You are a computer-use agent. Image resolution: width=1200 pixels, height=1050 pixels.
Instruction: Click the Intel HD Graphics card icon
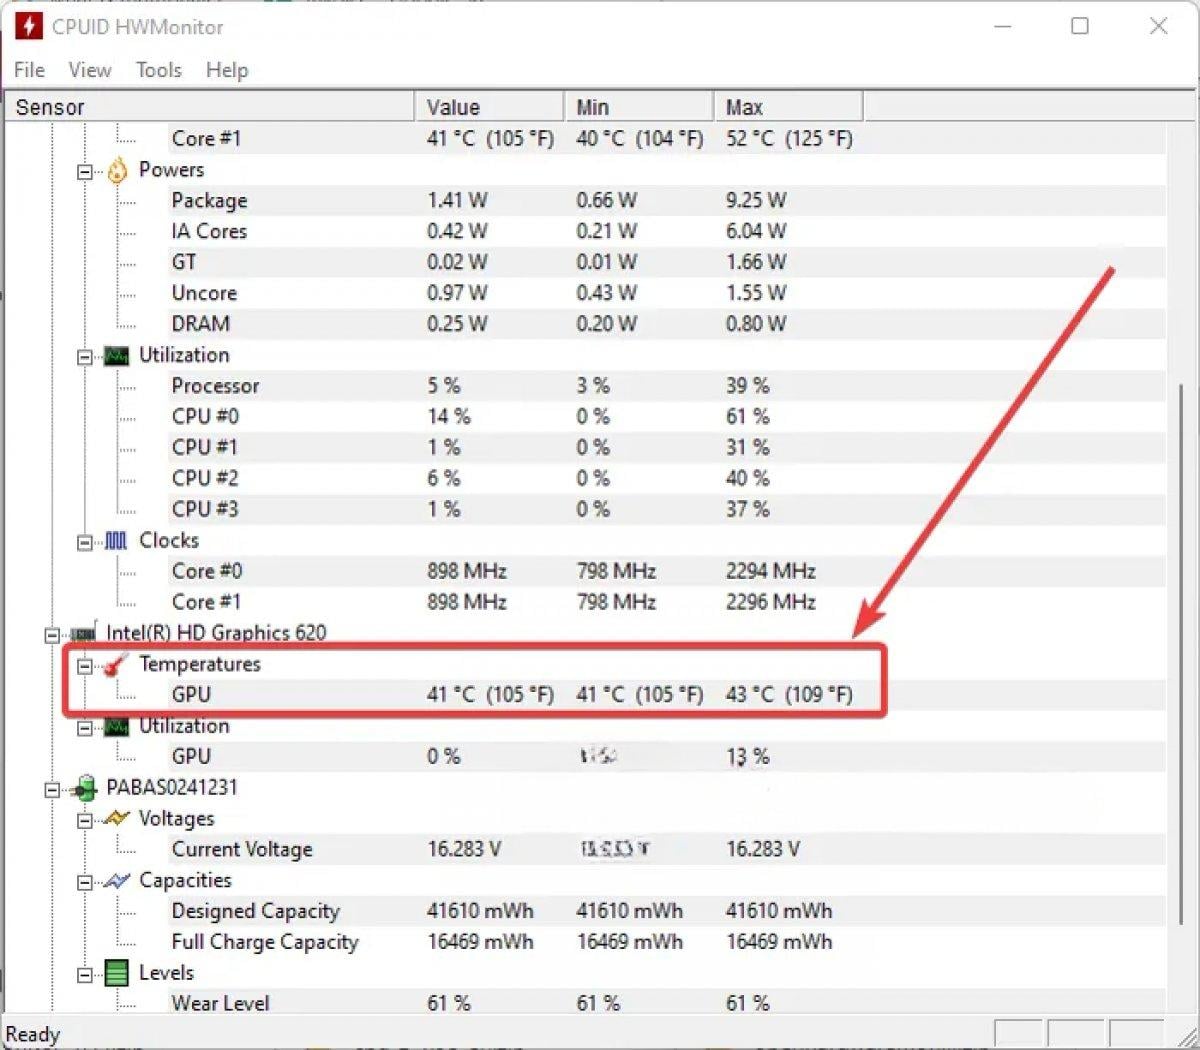(x=84, y=634)
